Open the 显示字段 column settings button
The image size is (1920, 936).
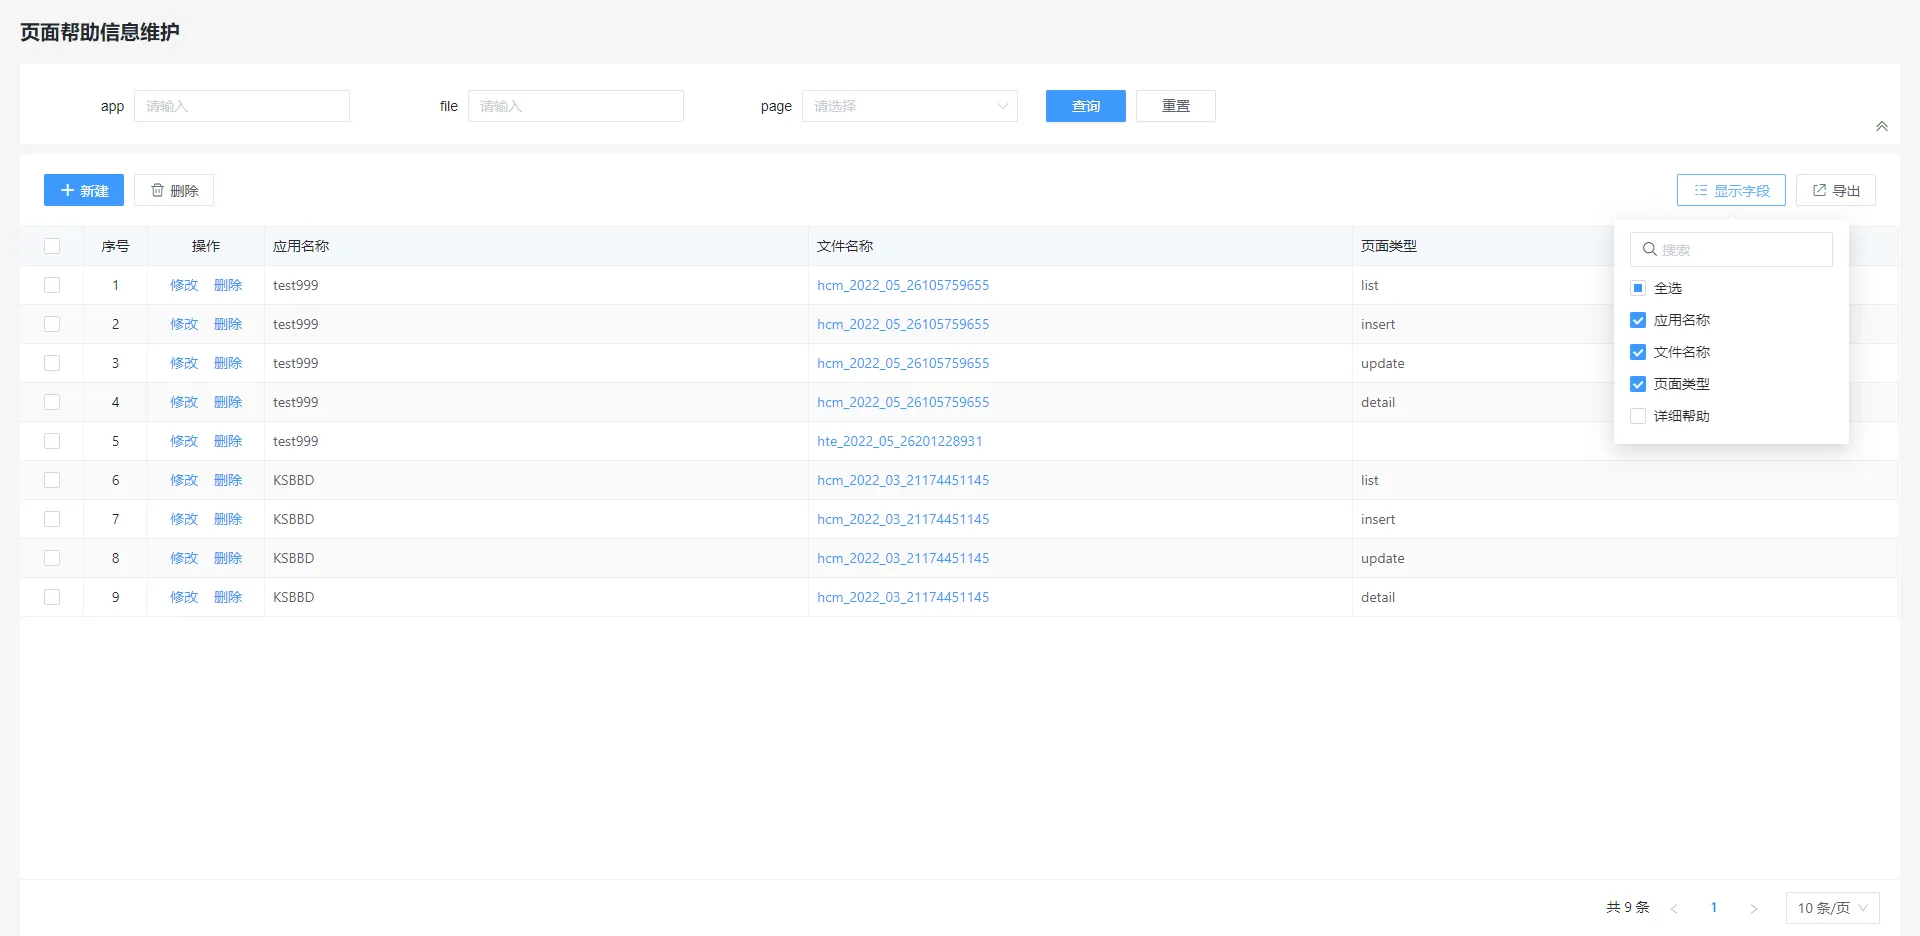[1731, 190]
